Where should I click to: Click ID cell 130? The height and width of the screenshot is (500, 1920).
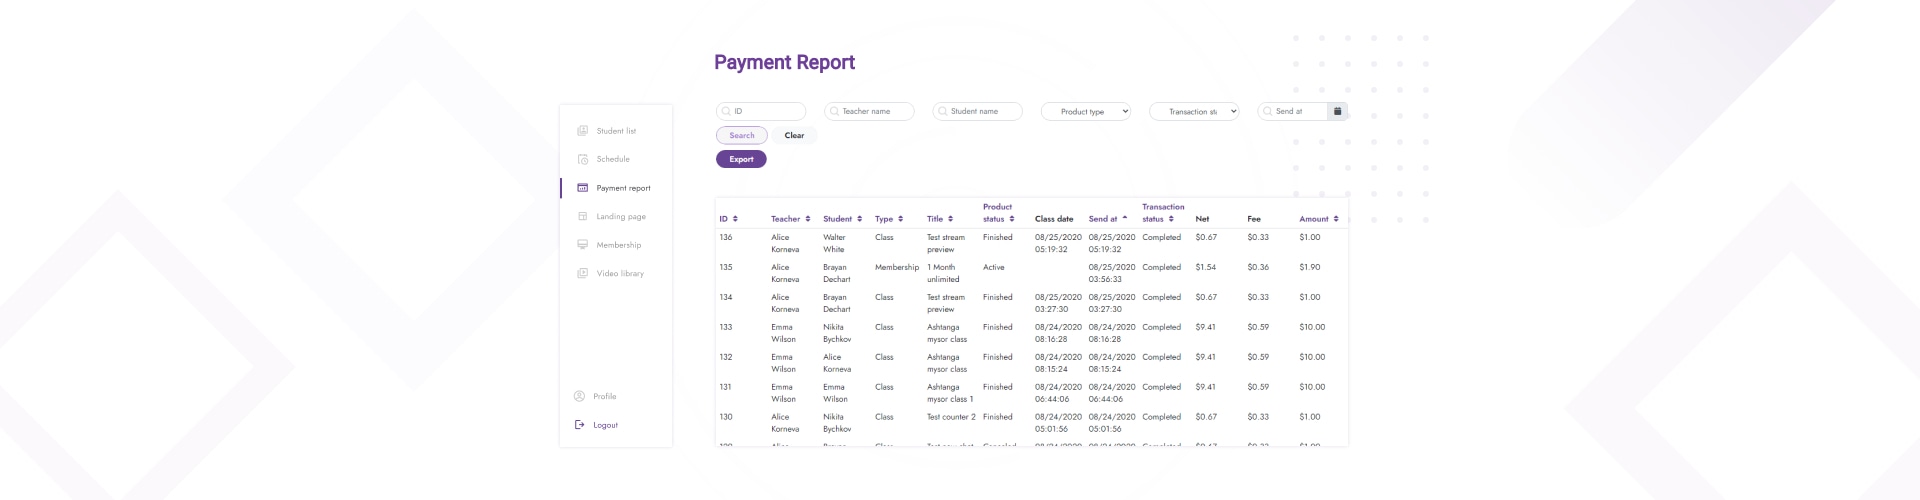726,417
